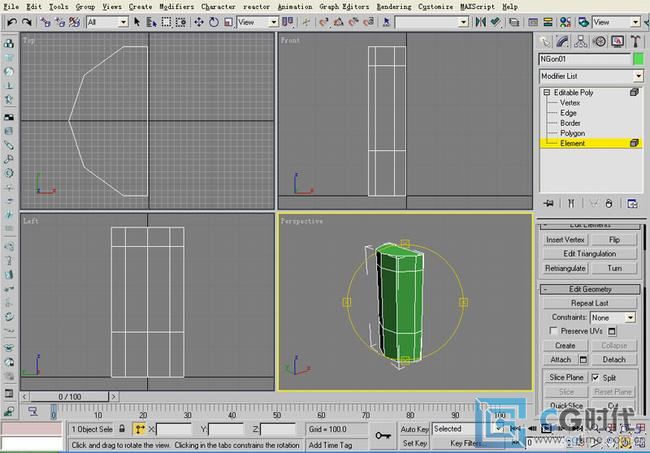
Task: Uncheck the Split checkbox
Action: tap(596, 378)
